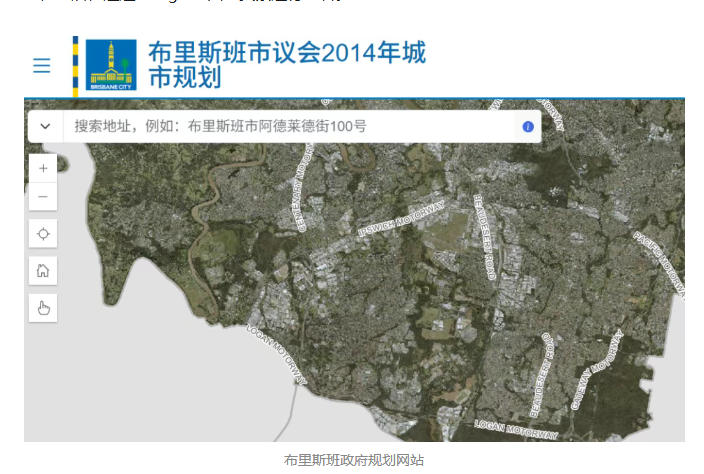The image size is (704, 474).
Task: Select the hand pointer tool
Action: (43, 308)
